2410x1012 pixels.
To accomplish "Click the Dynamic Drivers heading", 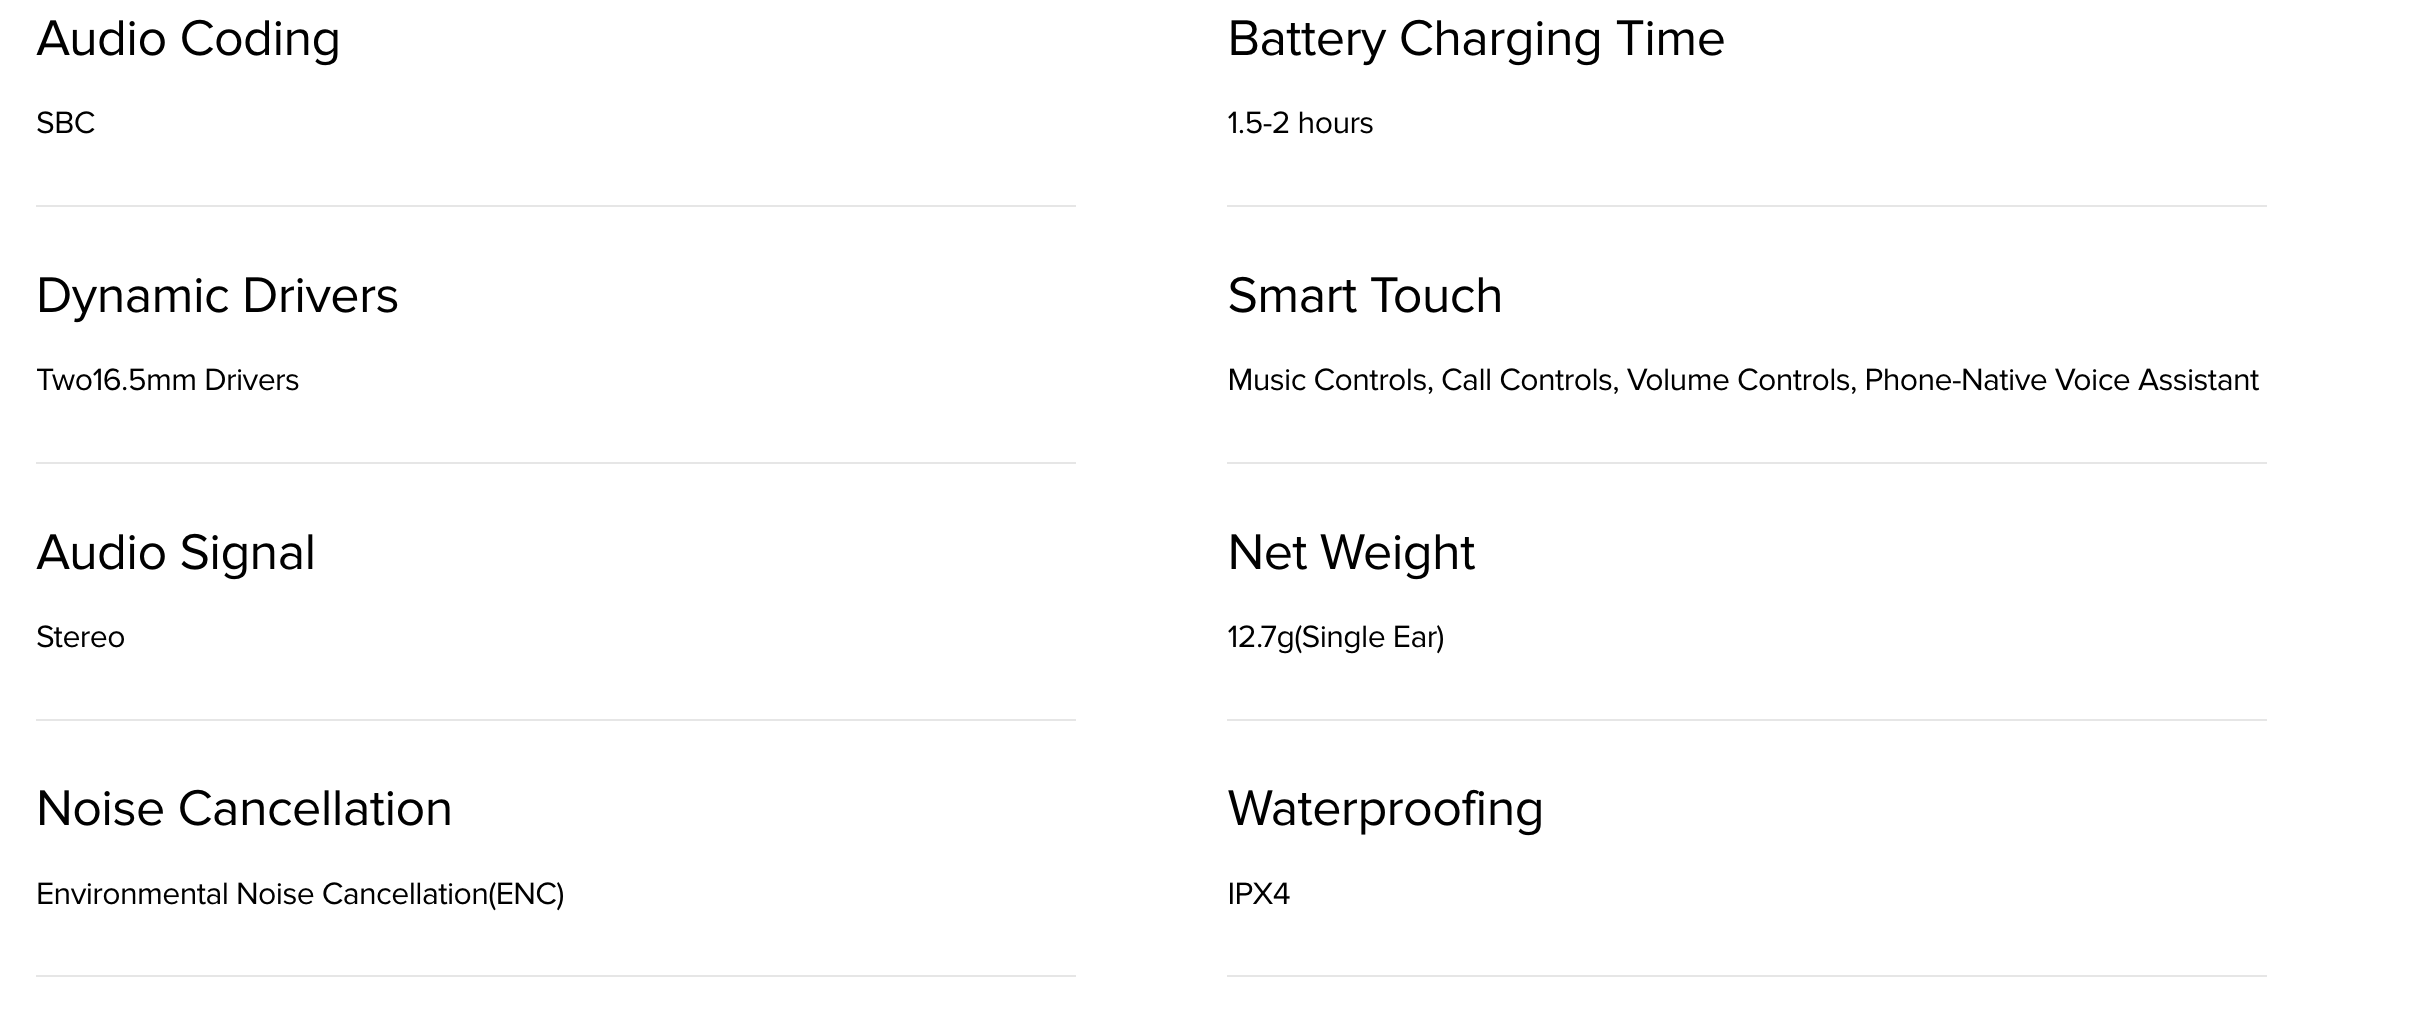I will [217, 296].
